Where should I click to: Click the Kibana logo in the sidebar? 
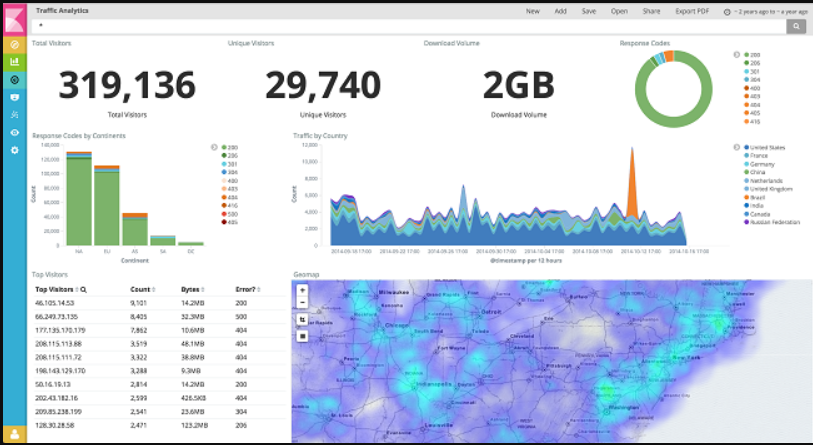pyautogui.click(x=15, y=20)
